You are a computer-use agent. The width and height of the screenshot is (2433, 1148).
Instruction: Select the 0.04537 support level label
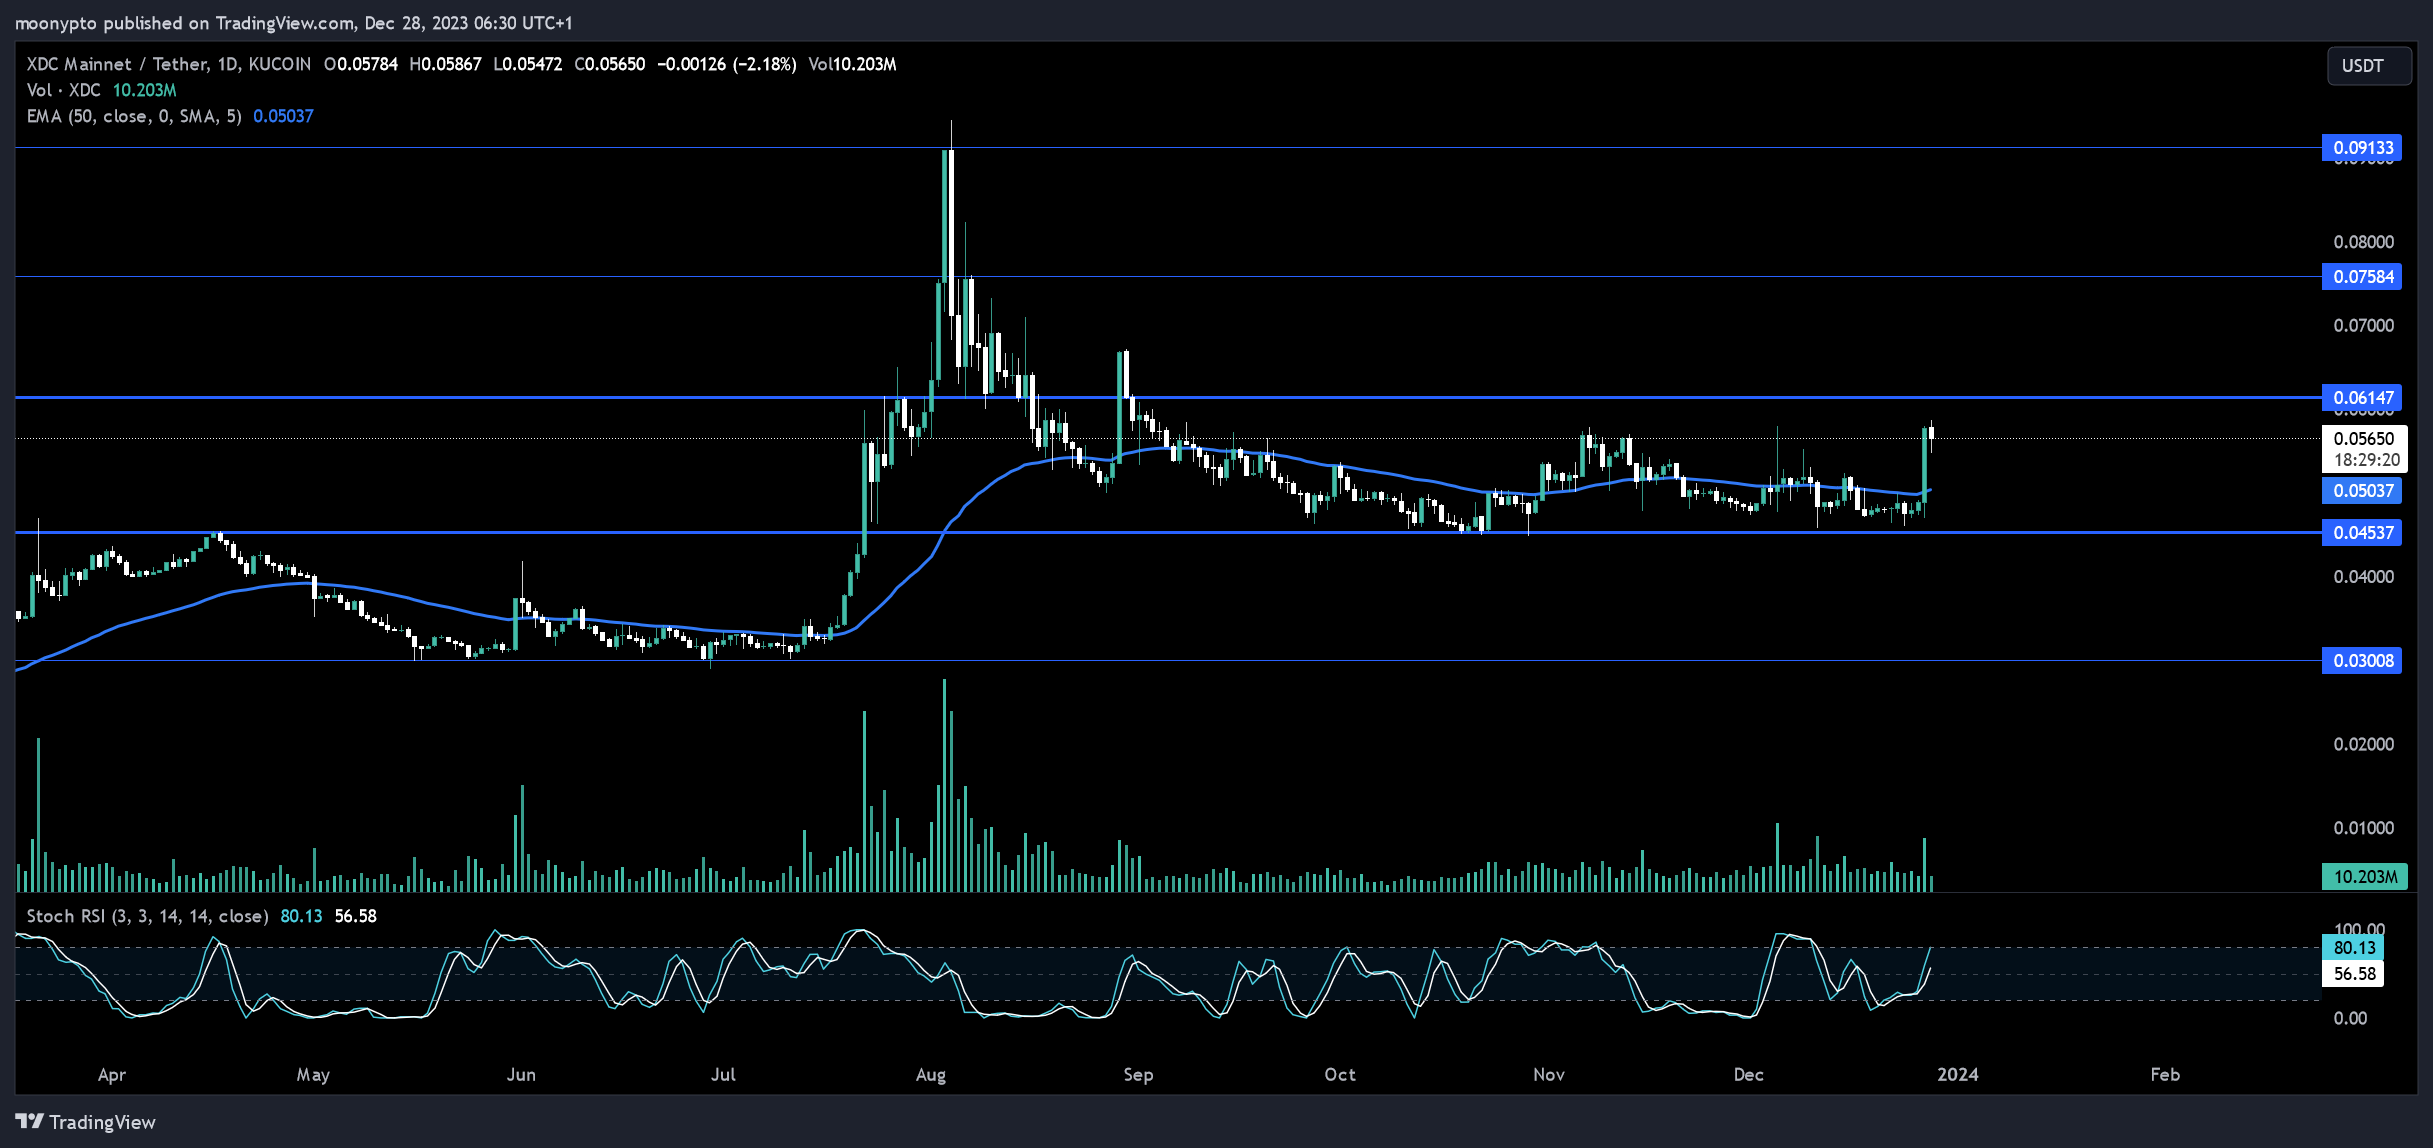pos(2362,533)
